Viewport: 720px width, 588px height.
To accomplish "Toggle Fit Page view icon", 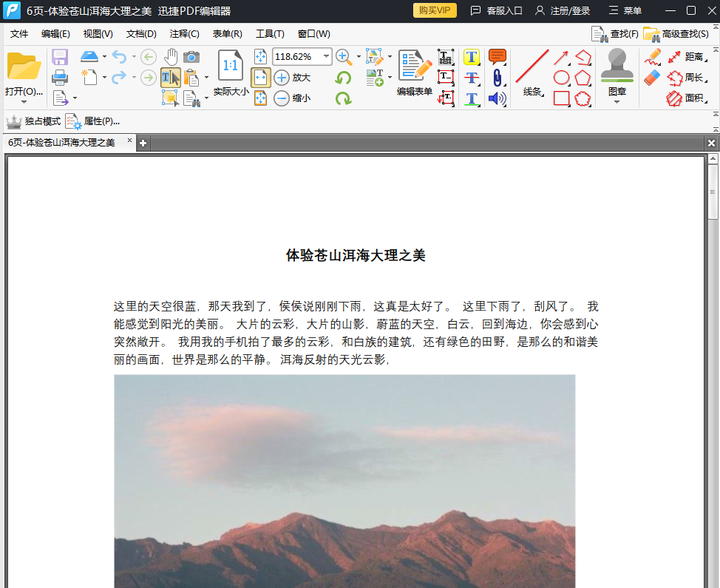I will (260, 56).
